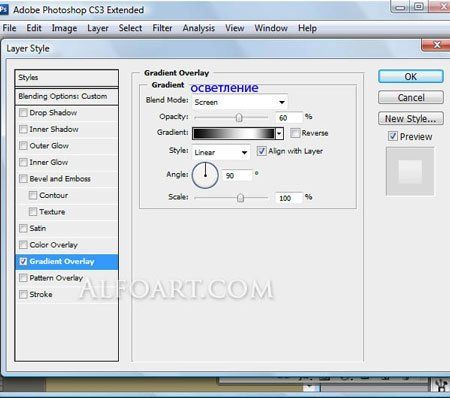The image size is (450, 398).
Task: Click the style preview thumbnail
Action: [x=410, y=171]
